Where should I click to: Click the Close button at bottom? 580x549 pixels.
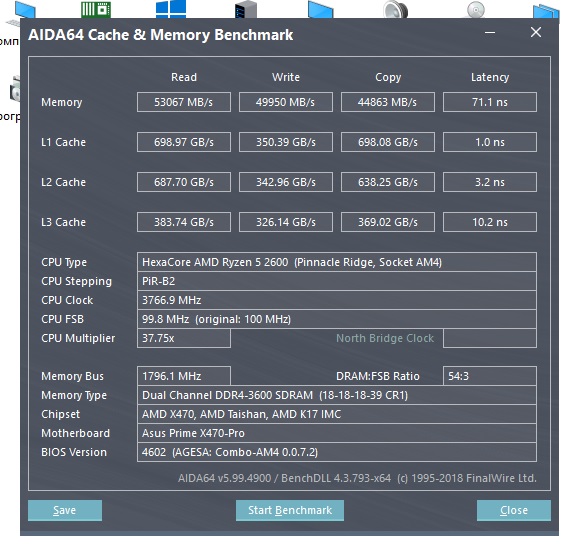pyautogui.click(x=513, y=510)
